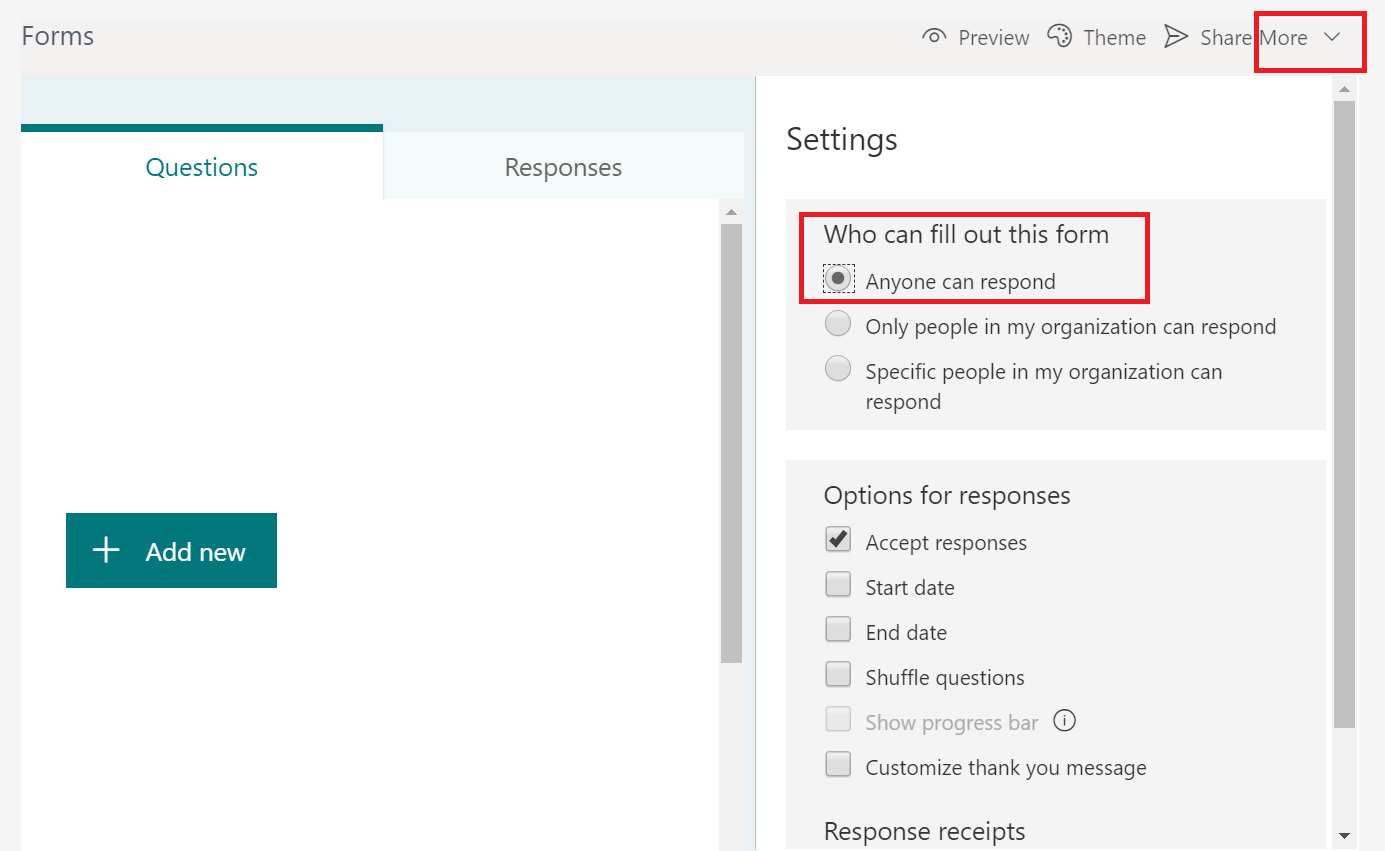Click the plus icon on Add new

tap(105, 550)
